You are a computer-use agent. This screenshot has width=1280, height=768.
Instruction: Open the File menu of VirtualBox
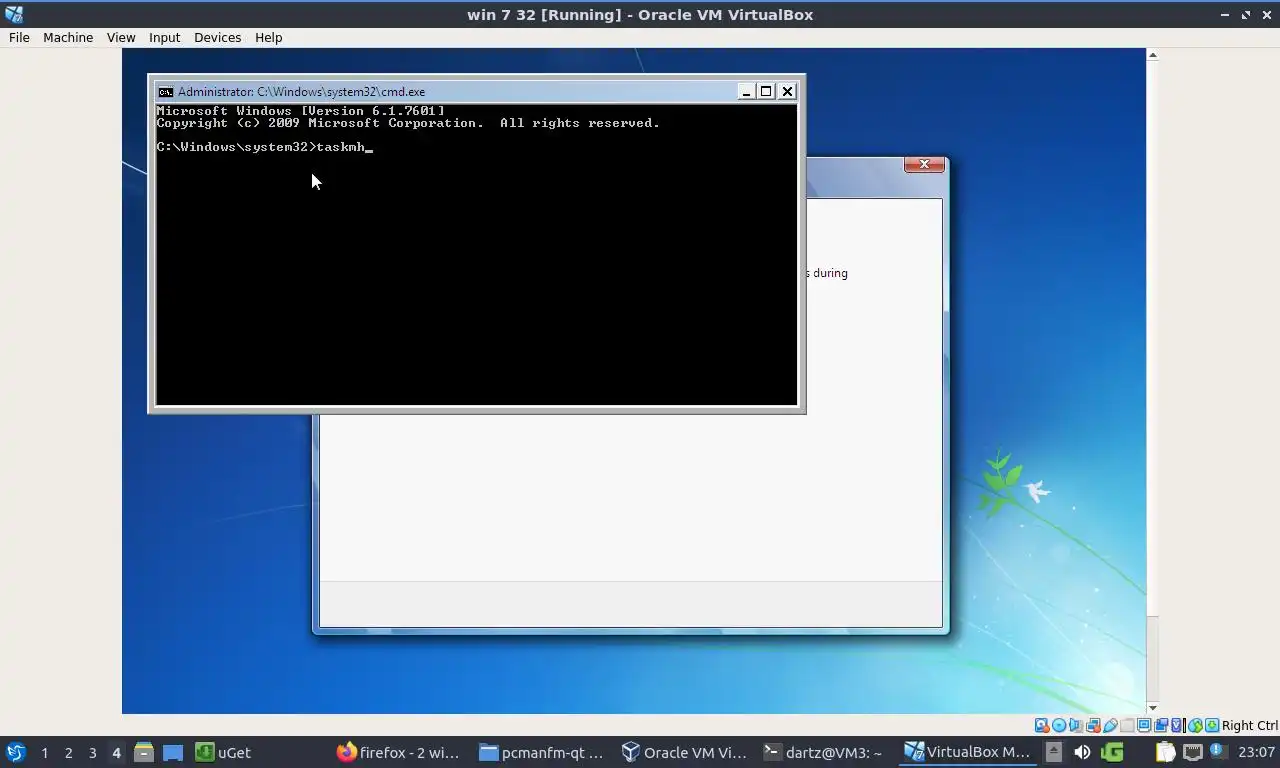pos(19,37)
